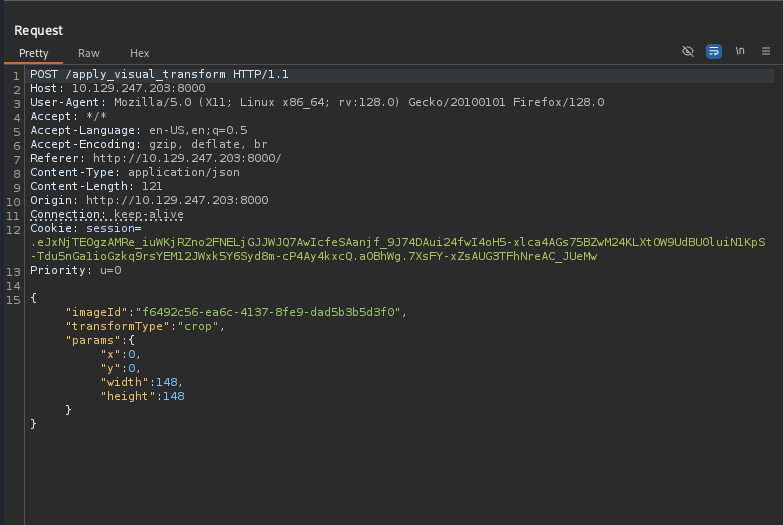The width and height of the screenshot is (783, 525).
Task: Switch to the Hex tab
Action: pyautogui.click(x=140, y=53)
